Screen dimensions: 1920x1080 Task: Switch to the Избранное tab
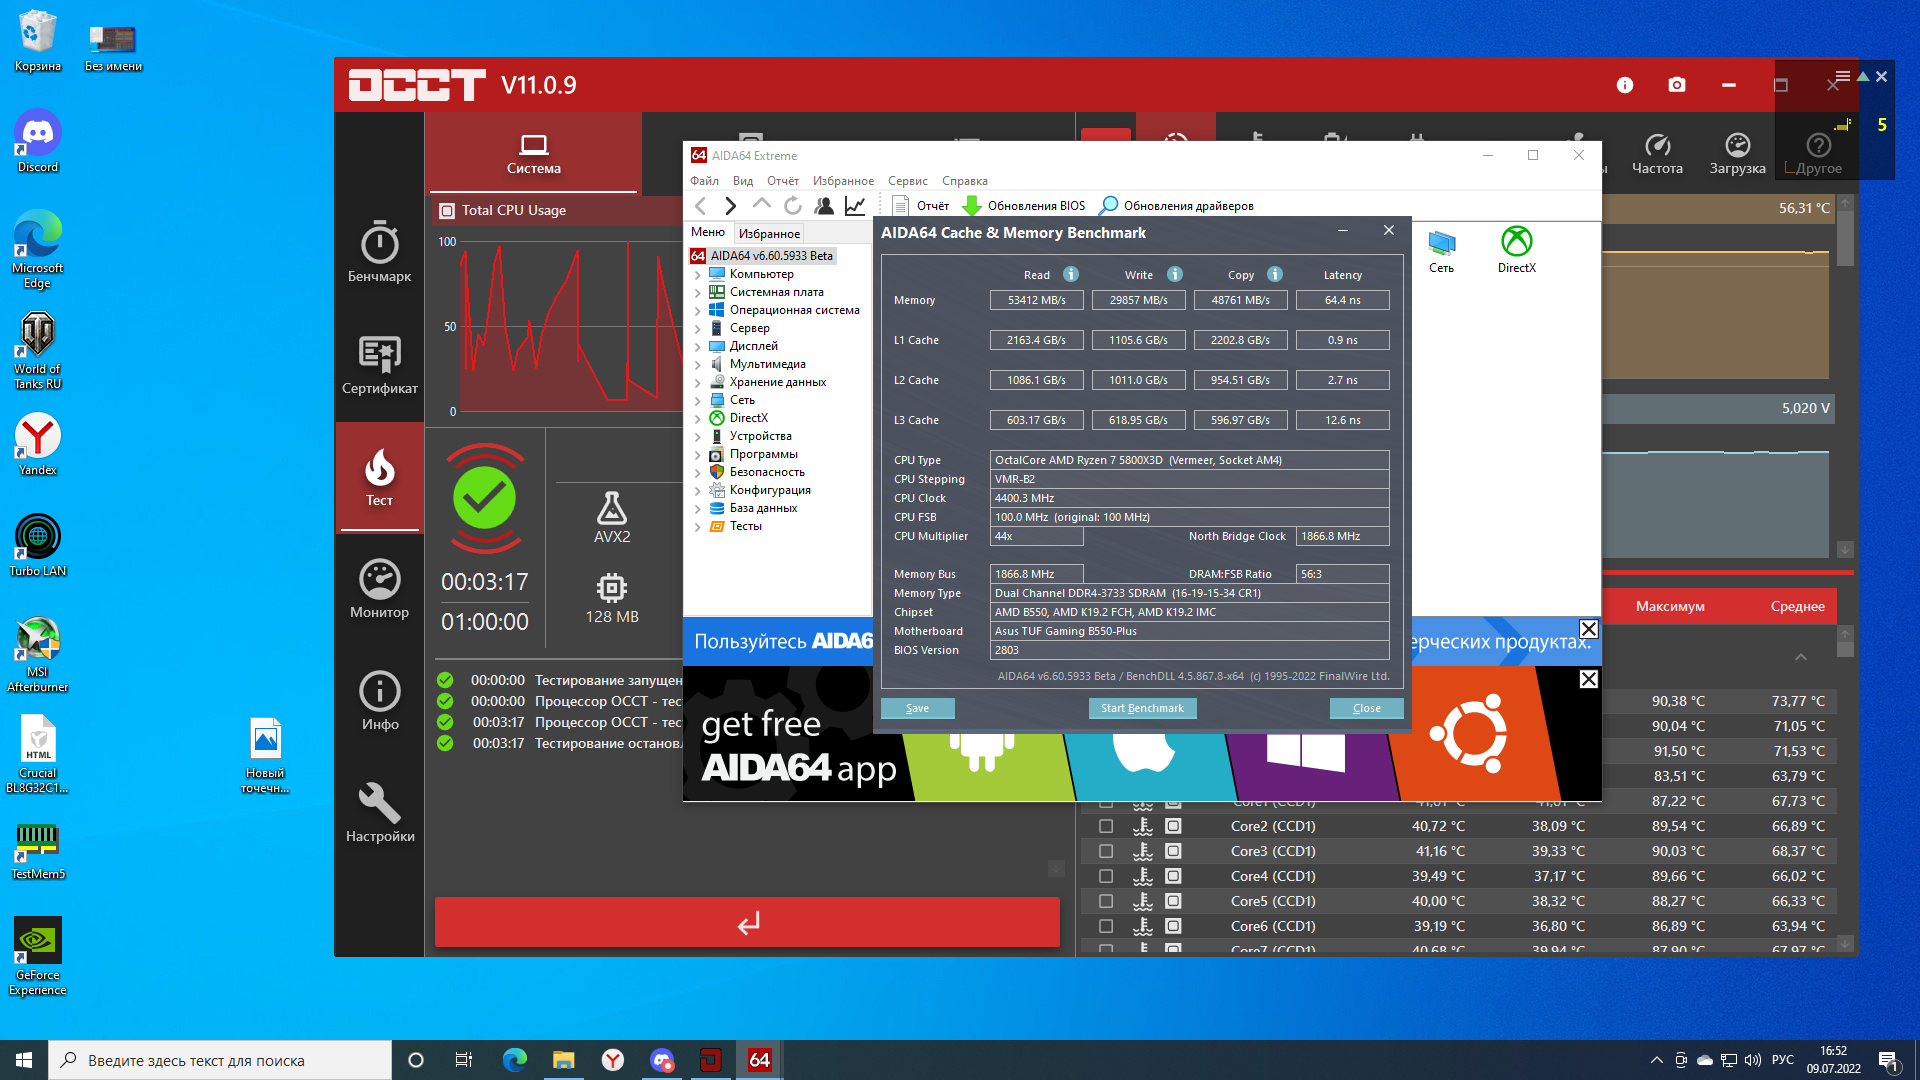tap(769, 233)
